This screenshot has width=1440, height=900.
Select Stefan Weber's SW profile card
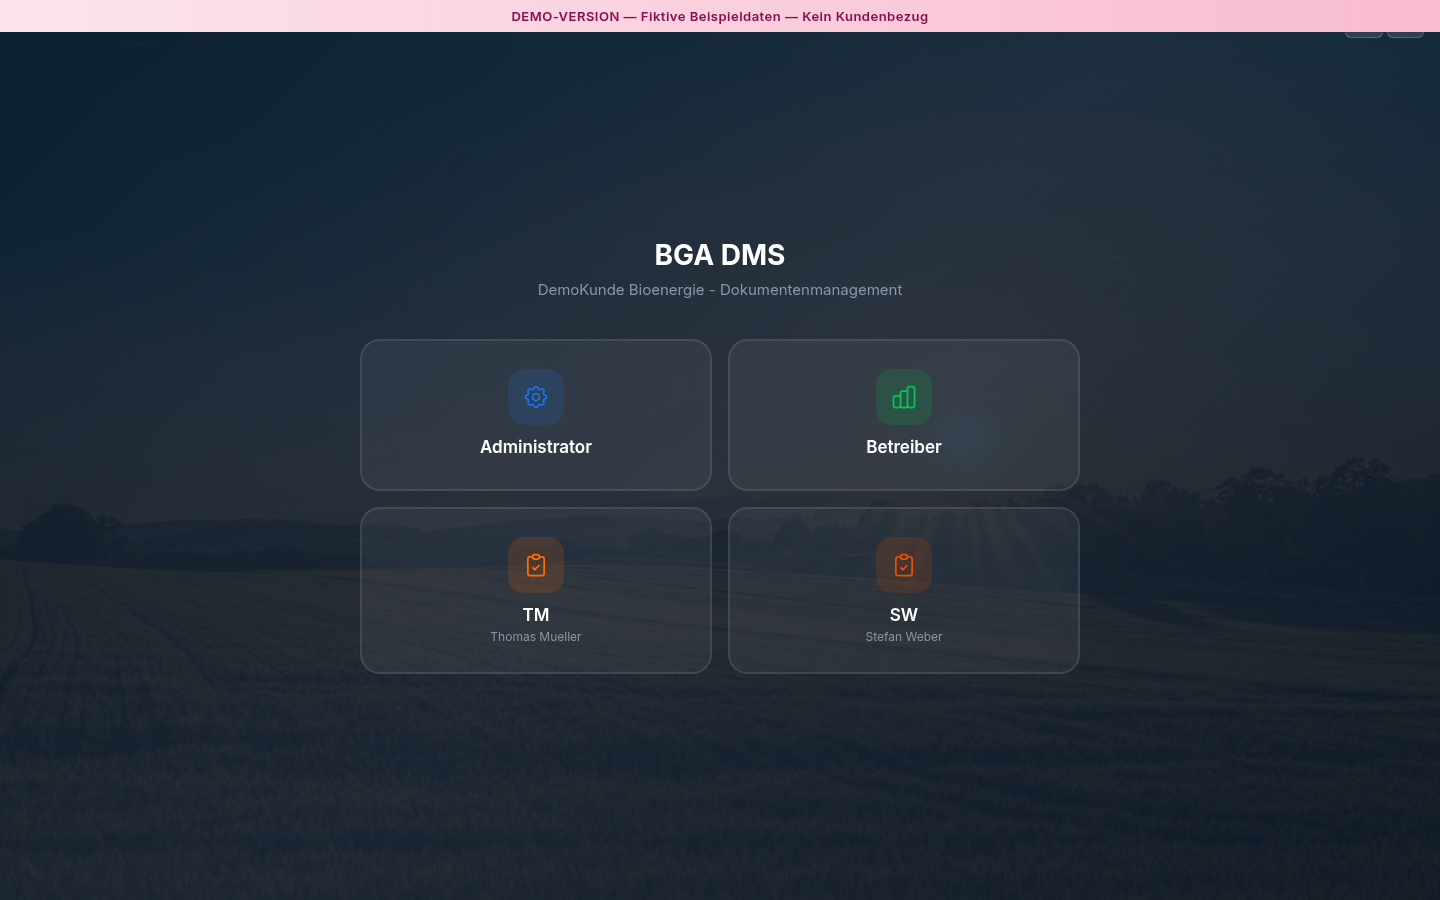coord(903,590)
